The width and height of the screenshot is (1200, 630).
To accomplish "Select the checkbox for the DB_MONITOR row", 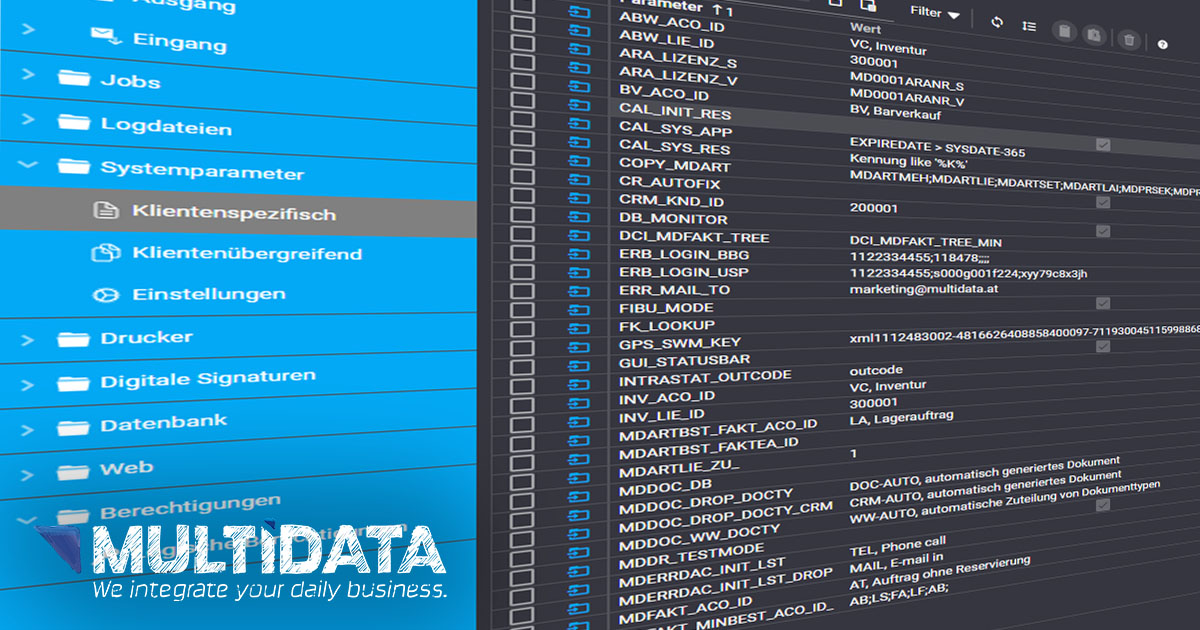I will 523,215.
